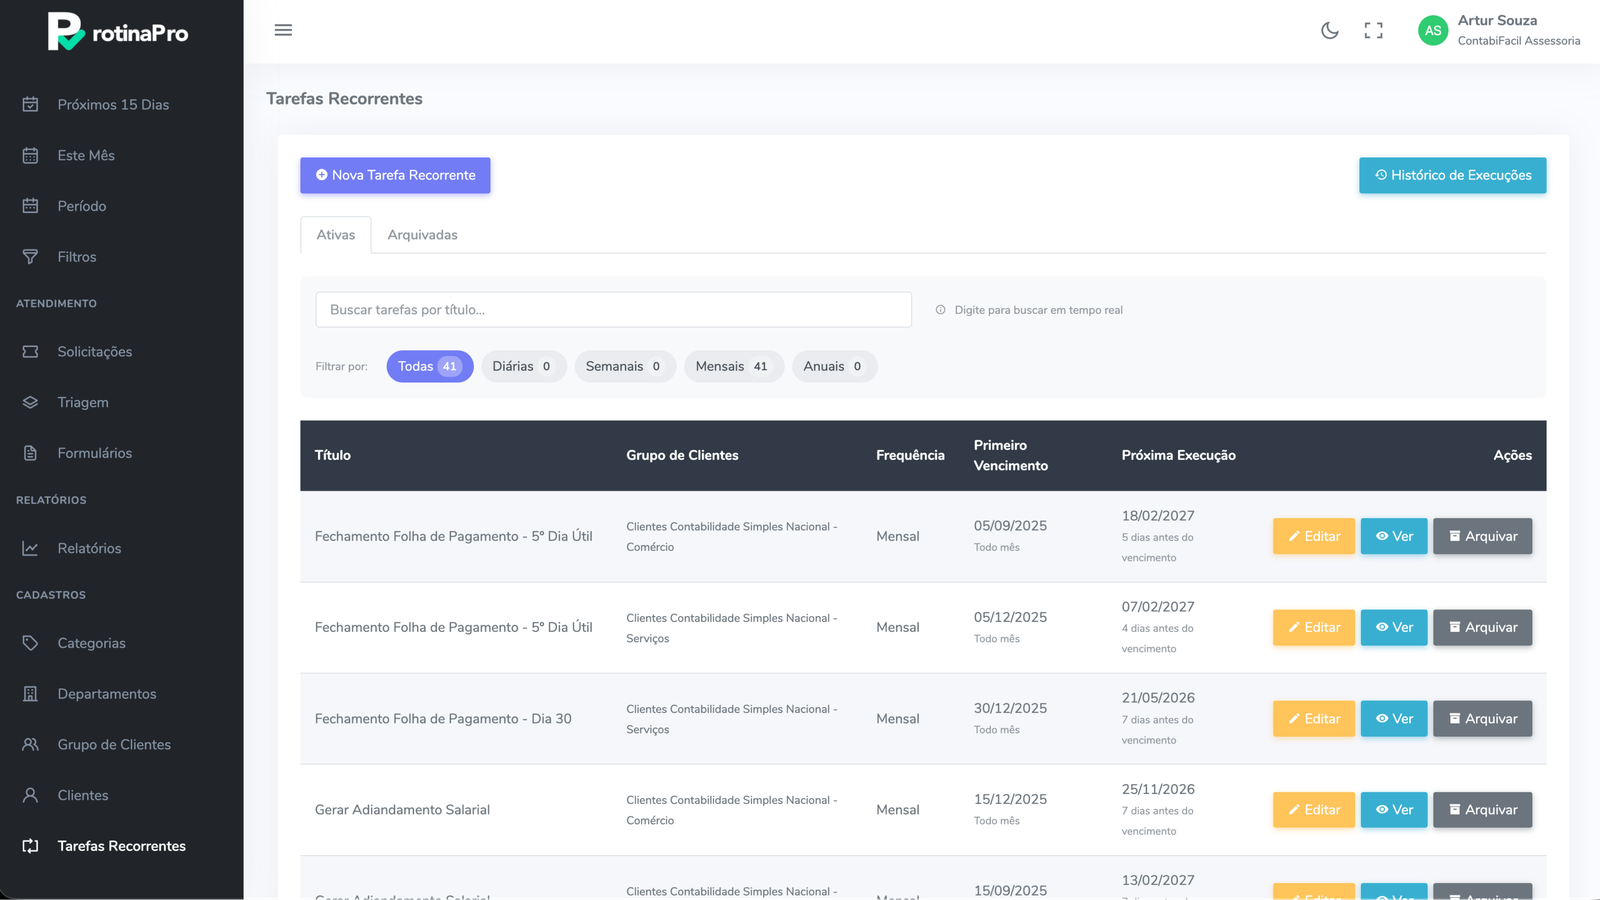Click the hamburger menu icon

point(283,30)
